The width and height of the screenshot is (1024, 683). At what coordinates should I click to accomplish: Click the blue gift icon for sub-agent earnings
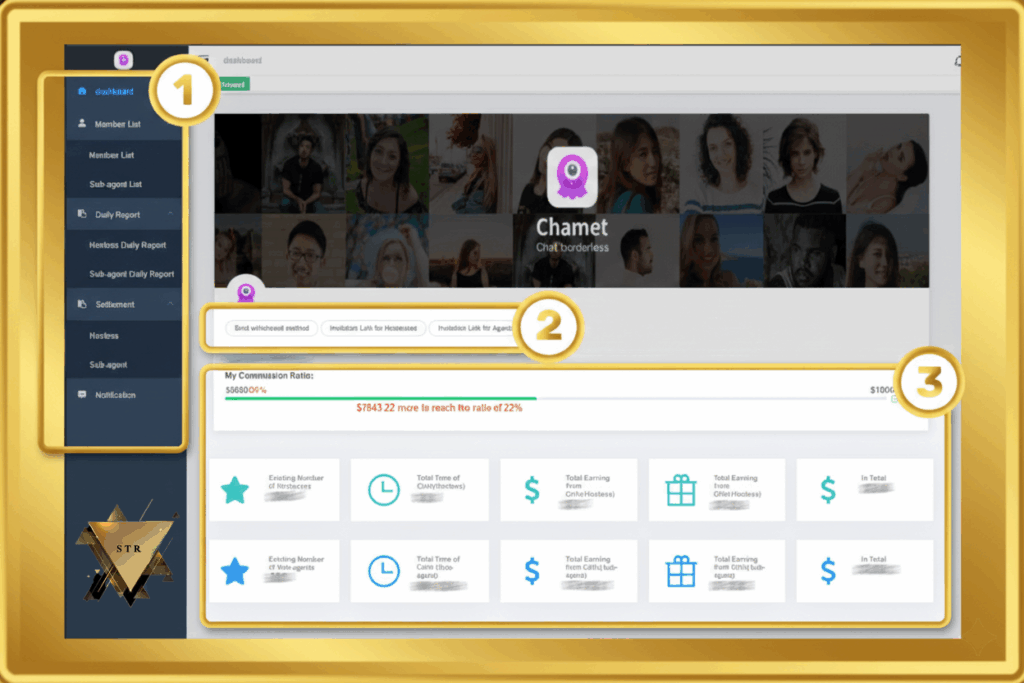680,570
